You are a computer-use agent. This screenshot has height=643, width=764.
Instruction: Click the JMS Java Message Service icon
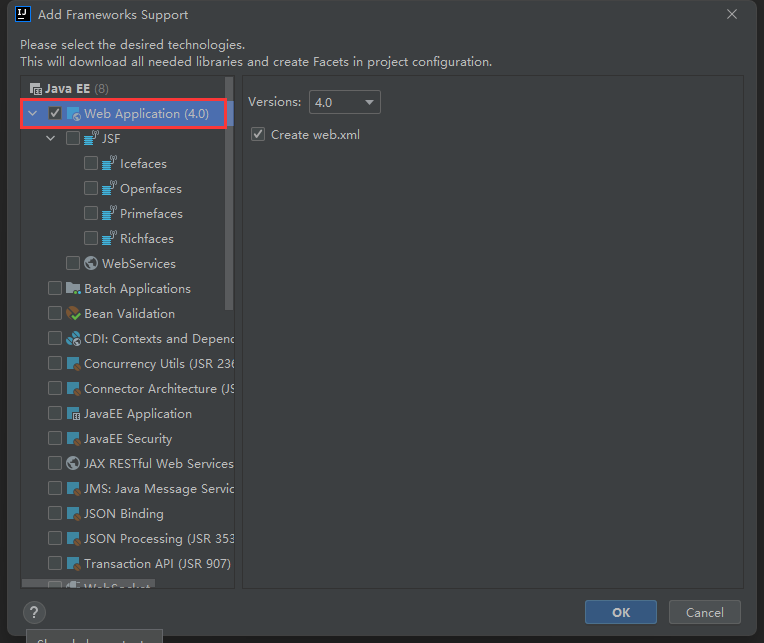pos(73,489)
